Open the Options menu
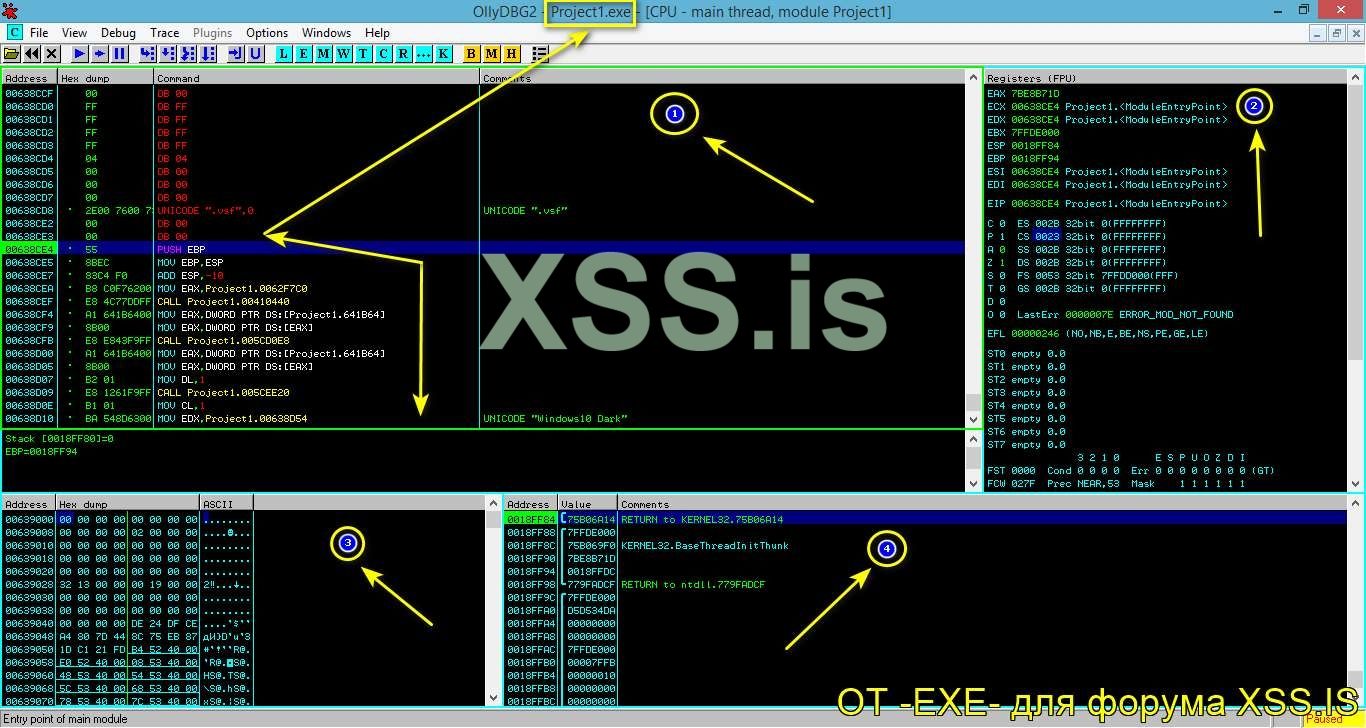 (267, 33)
